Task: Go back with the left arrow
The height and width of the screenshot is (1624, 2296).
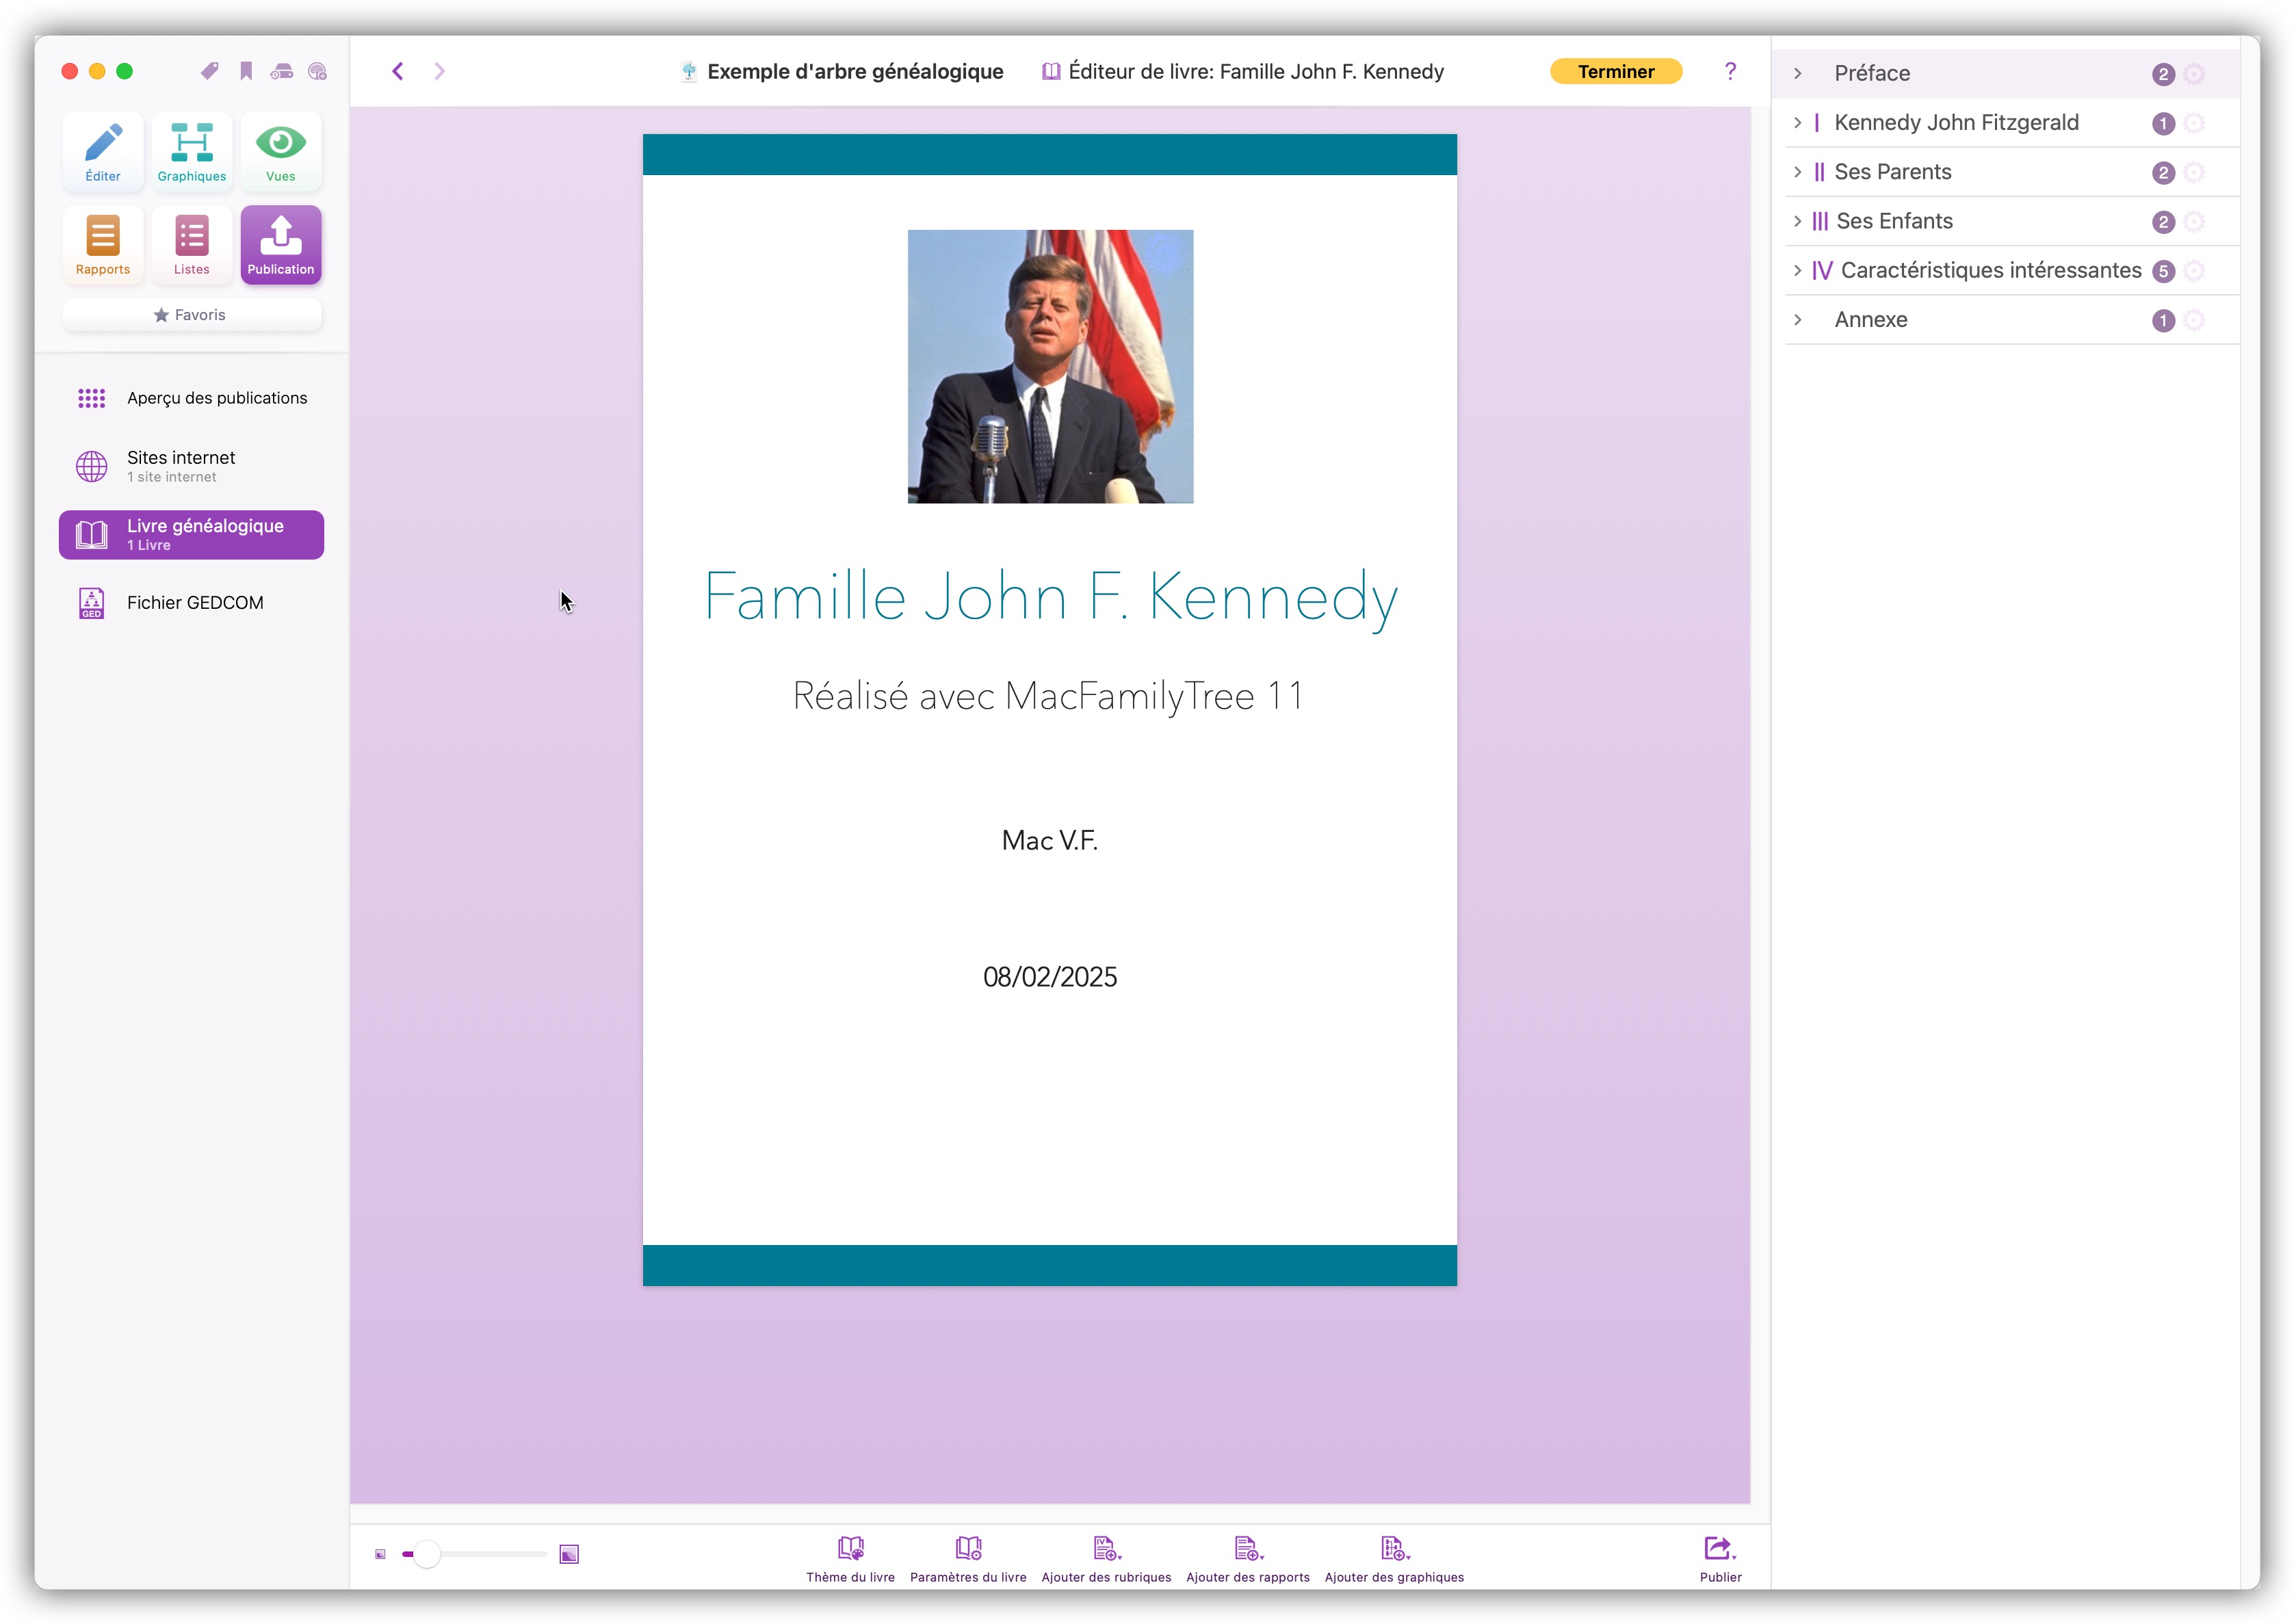Action: [398, 71]
